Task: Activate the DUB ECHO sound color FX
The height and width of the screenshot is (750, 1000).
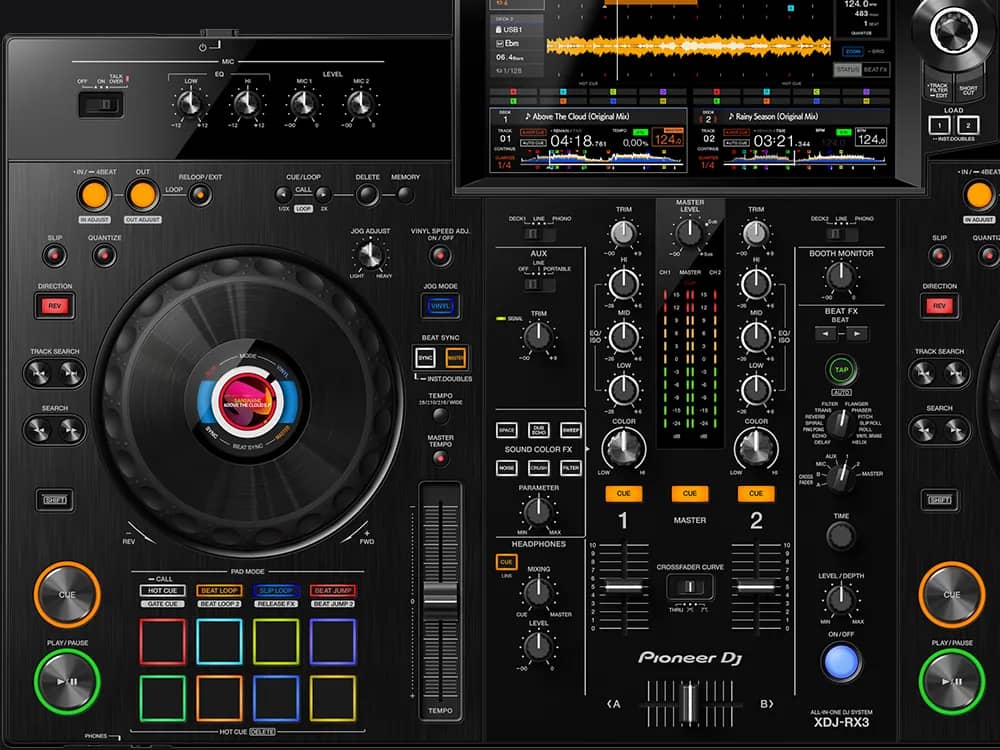Action: 539,430
